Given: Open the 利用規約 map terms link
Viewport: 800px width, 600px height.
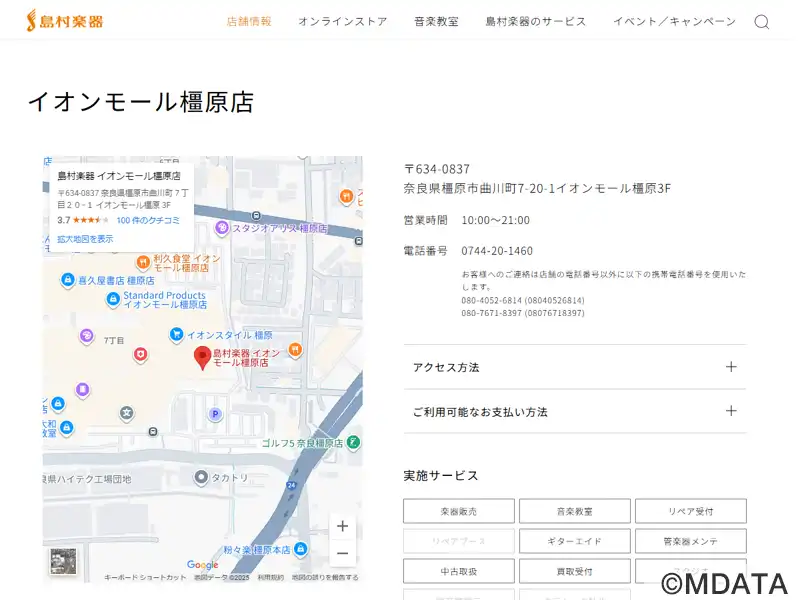Looking at the screenshot, I should [270, 578].
